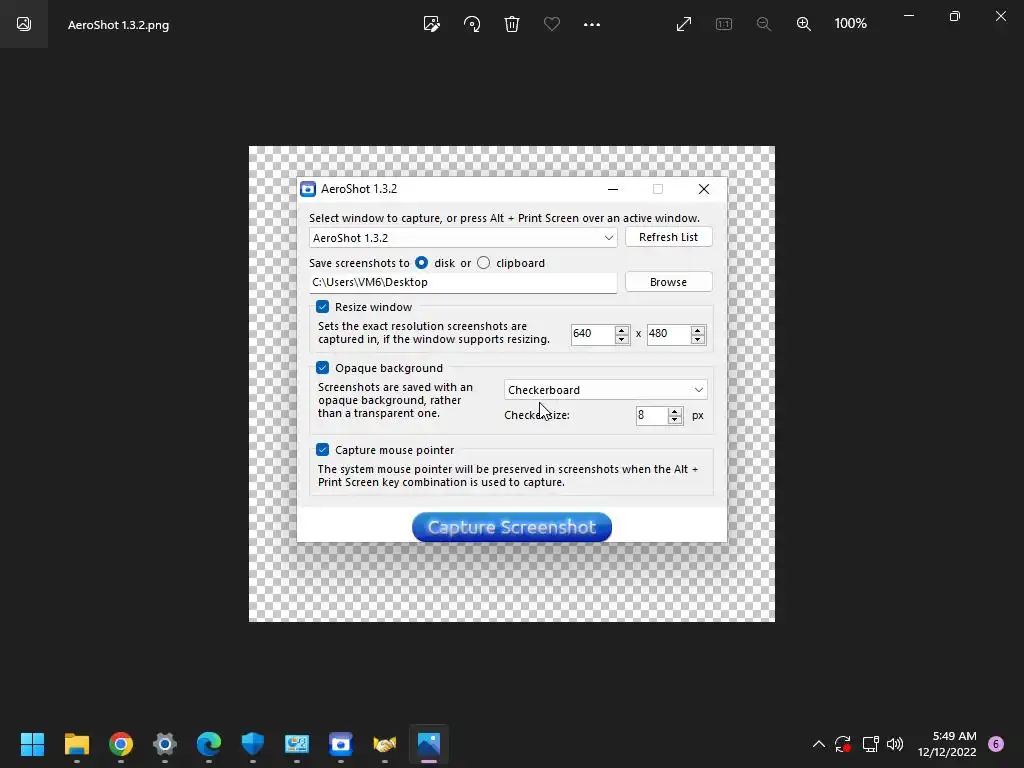Image resolution: width=1024 pixels, height=768 pixels.
Task: Click the Photos app icon on the taskbar
Action: pyautogui.click(x=429, y=744)
